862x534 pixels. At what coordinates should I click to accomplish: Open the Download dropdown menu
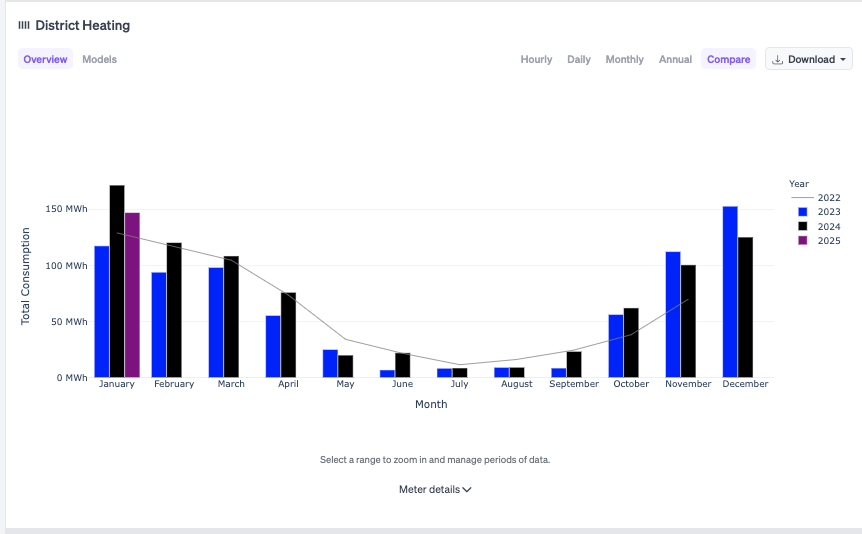click(809, 60)
